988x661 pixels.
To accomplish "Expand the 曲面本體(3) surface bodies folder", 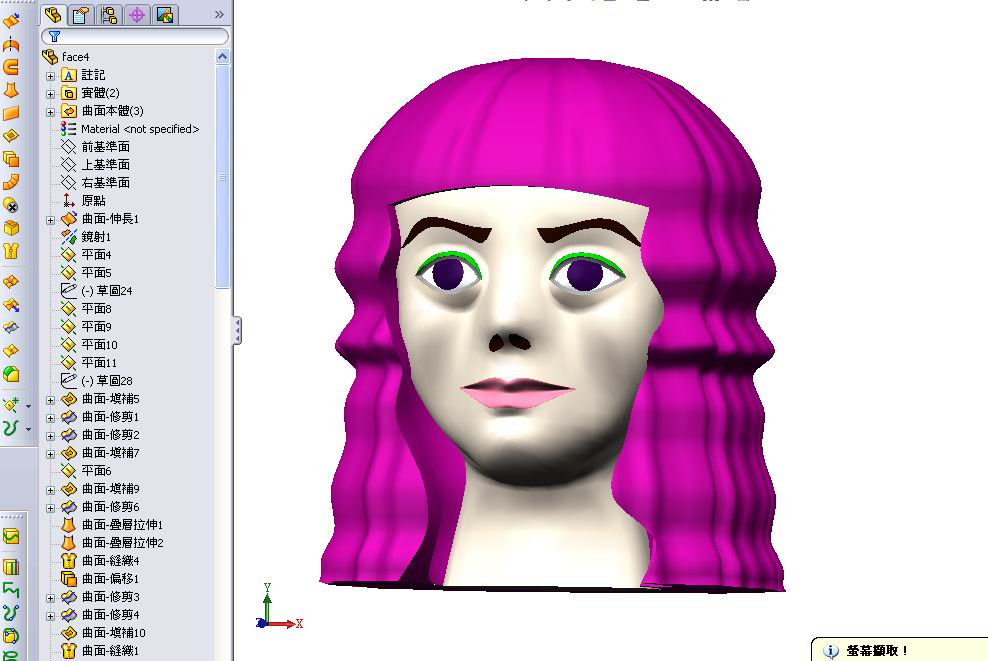I will [x=51, y=111].
